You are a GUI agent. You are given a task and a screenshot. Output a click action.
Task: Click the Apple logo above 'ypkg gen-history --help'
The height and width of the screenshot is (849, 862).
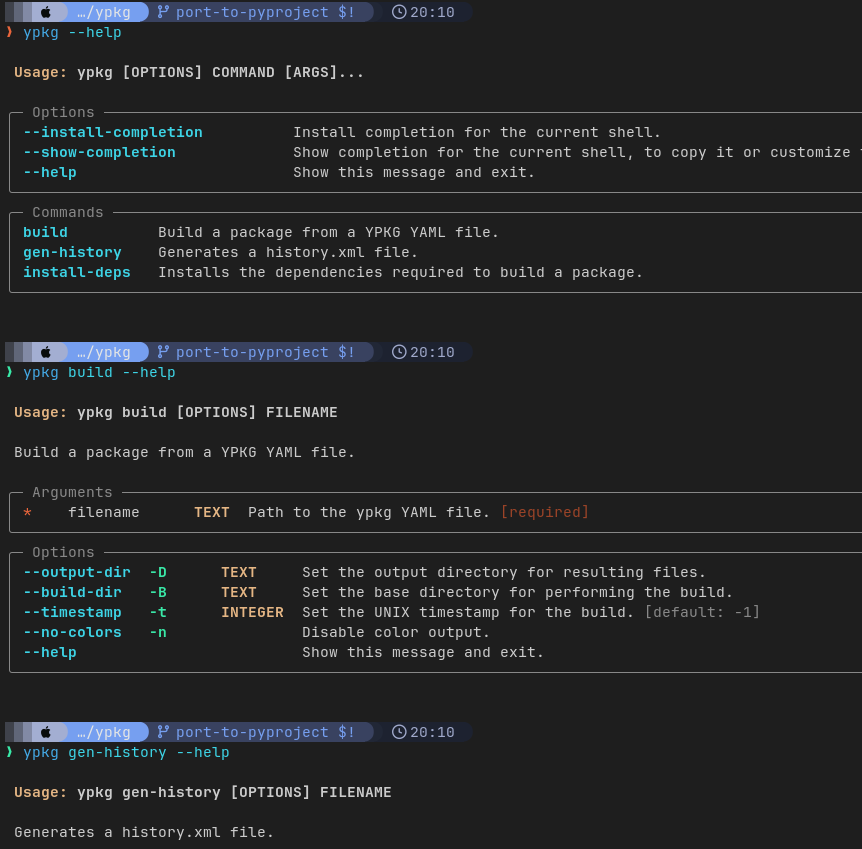tap(45, 732)
